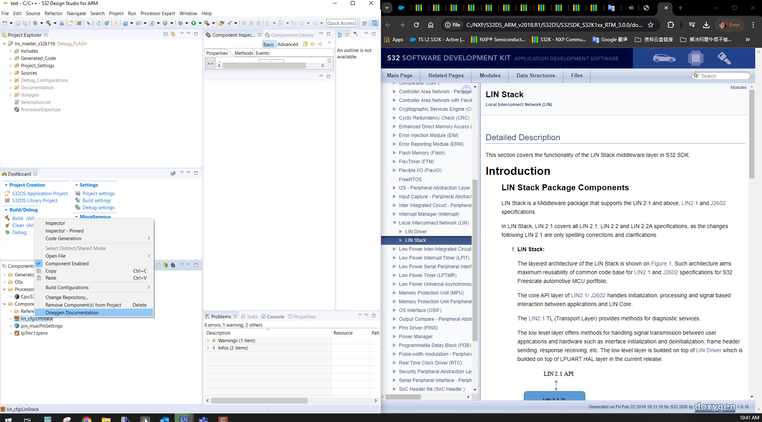Click Debug settings link in Dashboard
This screenshot has width=762, height=422.
point(98,208)
